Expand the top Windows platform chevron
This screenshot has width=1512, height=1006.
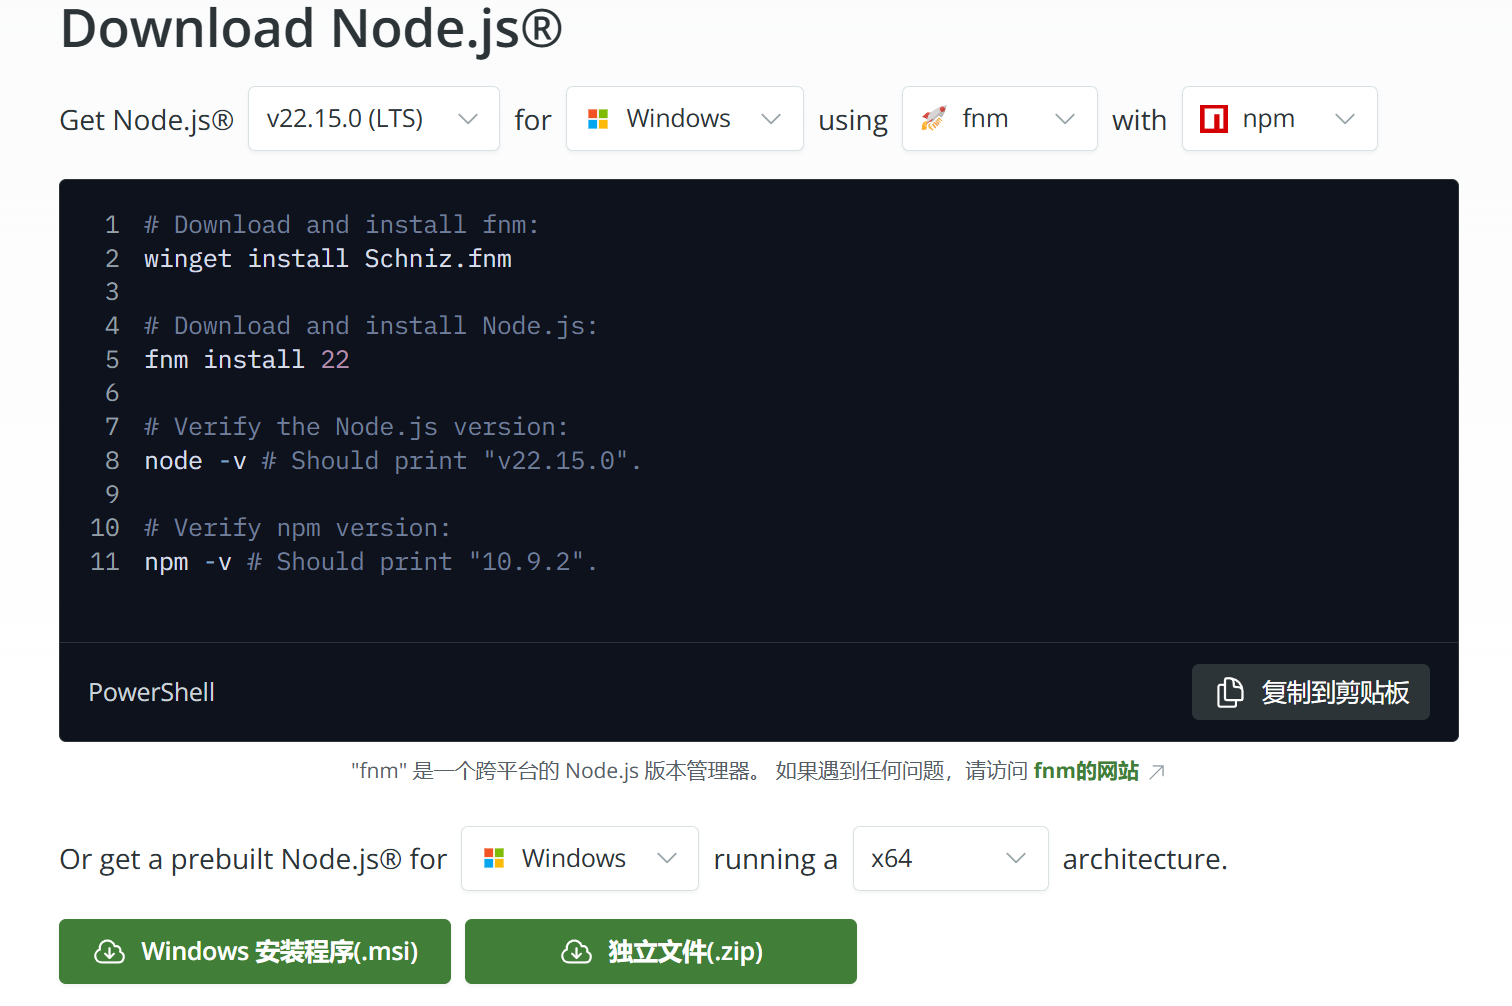tap(770, 119)
